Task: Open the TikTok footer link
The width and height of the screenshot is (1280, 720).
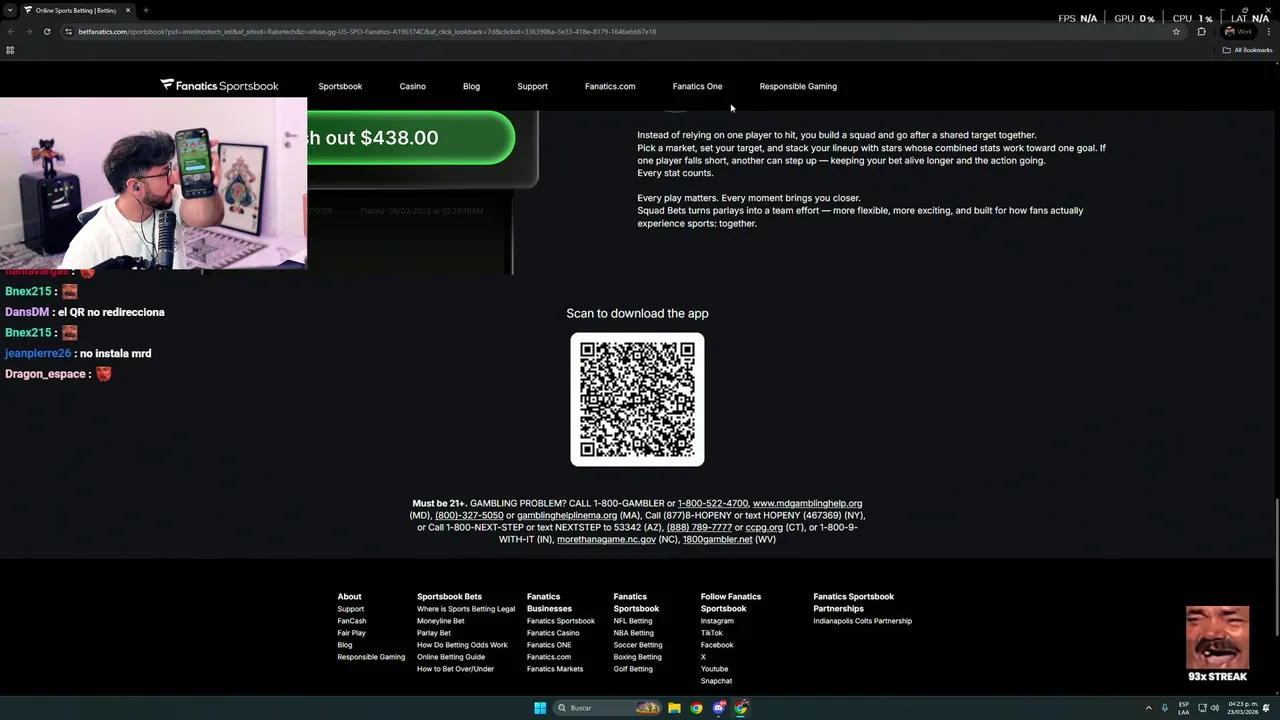Action: click(712, 633)
